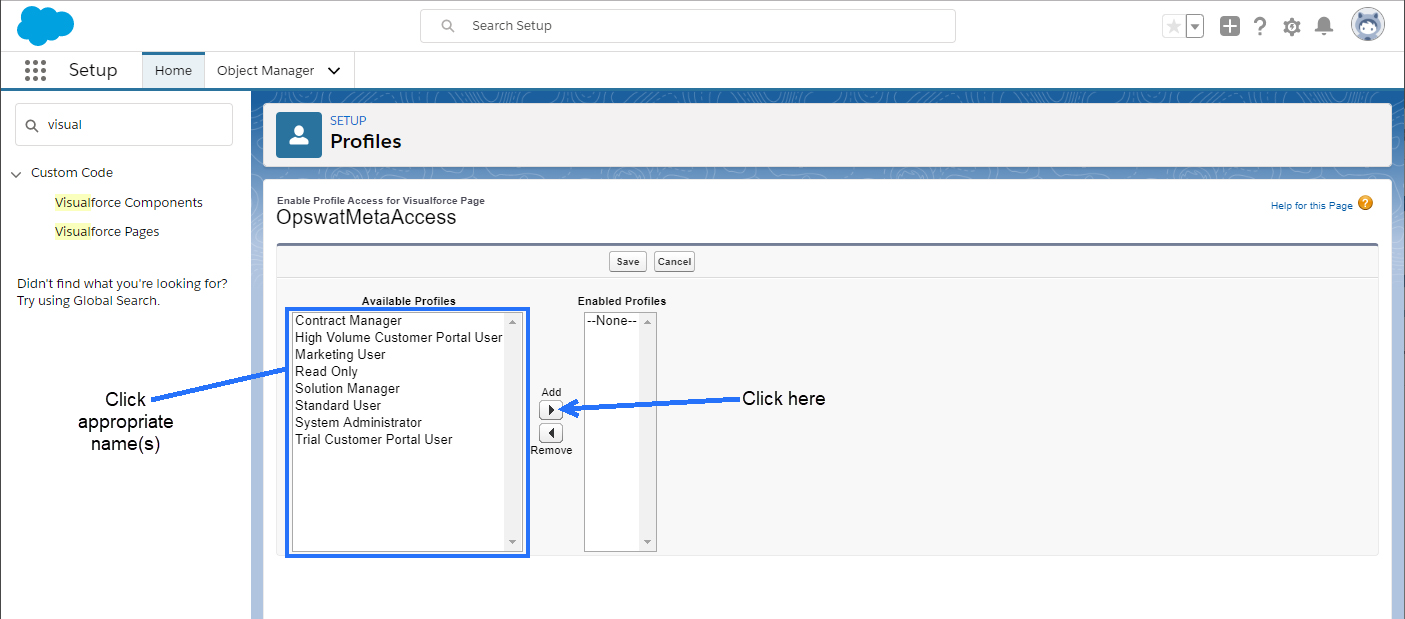The width and height of the screenshot is (1405, 619).
Task: Click the Enabled Profiles list scrollbar
Action: [648, 431]
